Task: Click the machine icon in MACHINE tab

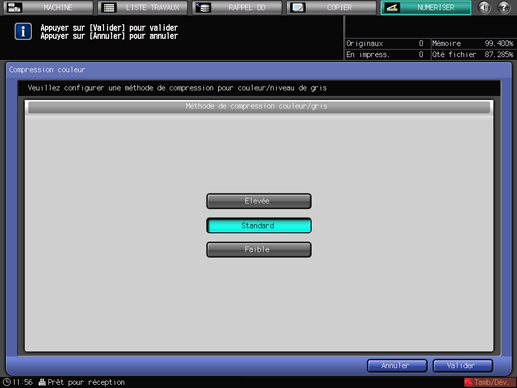Action: tap(14, 7)
